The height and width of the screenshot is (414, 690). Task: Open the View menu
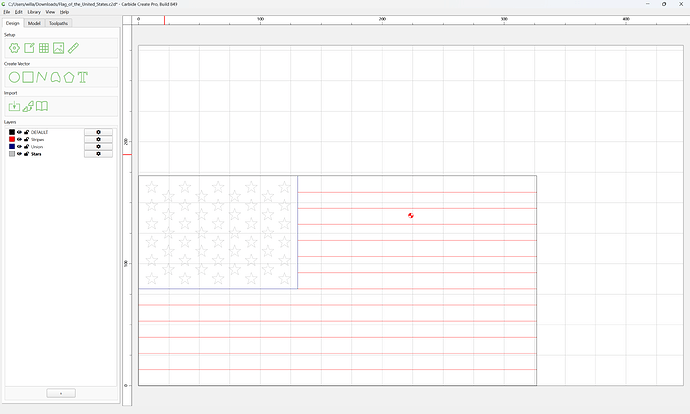(x=50, y=12)
